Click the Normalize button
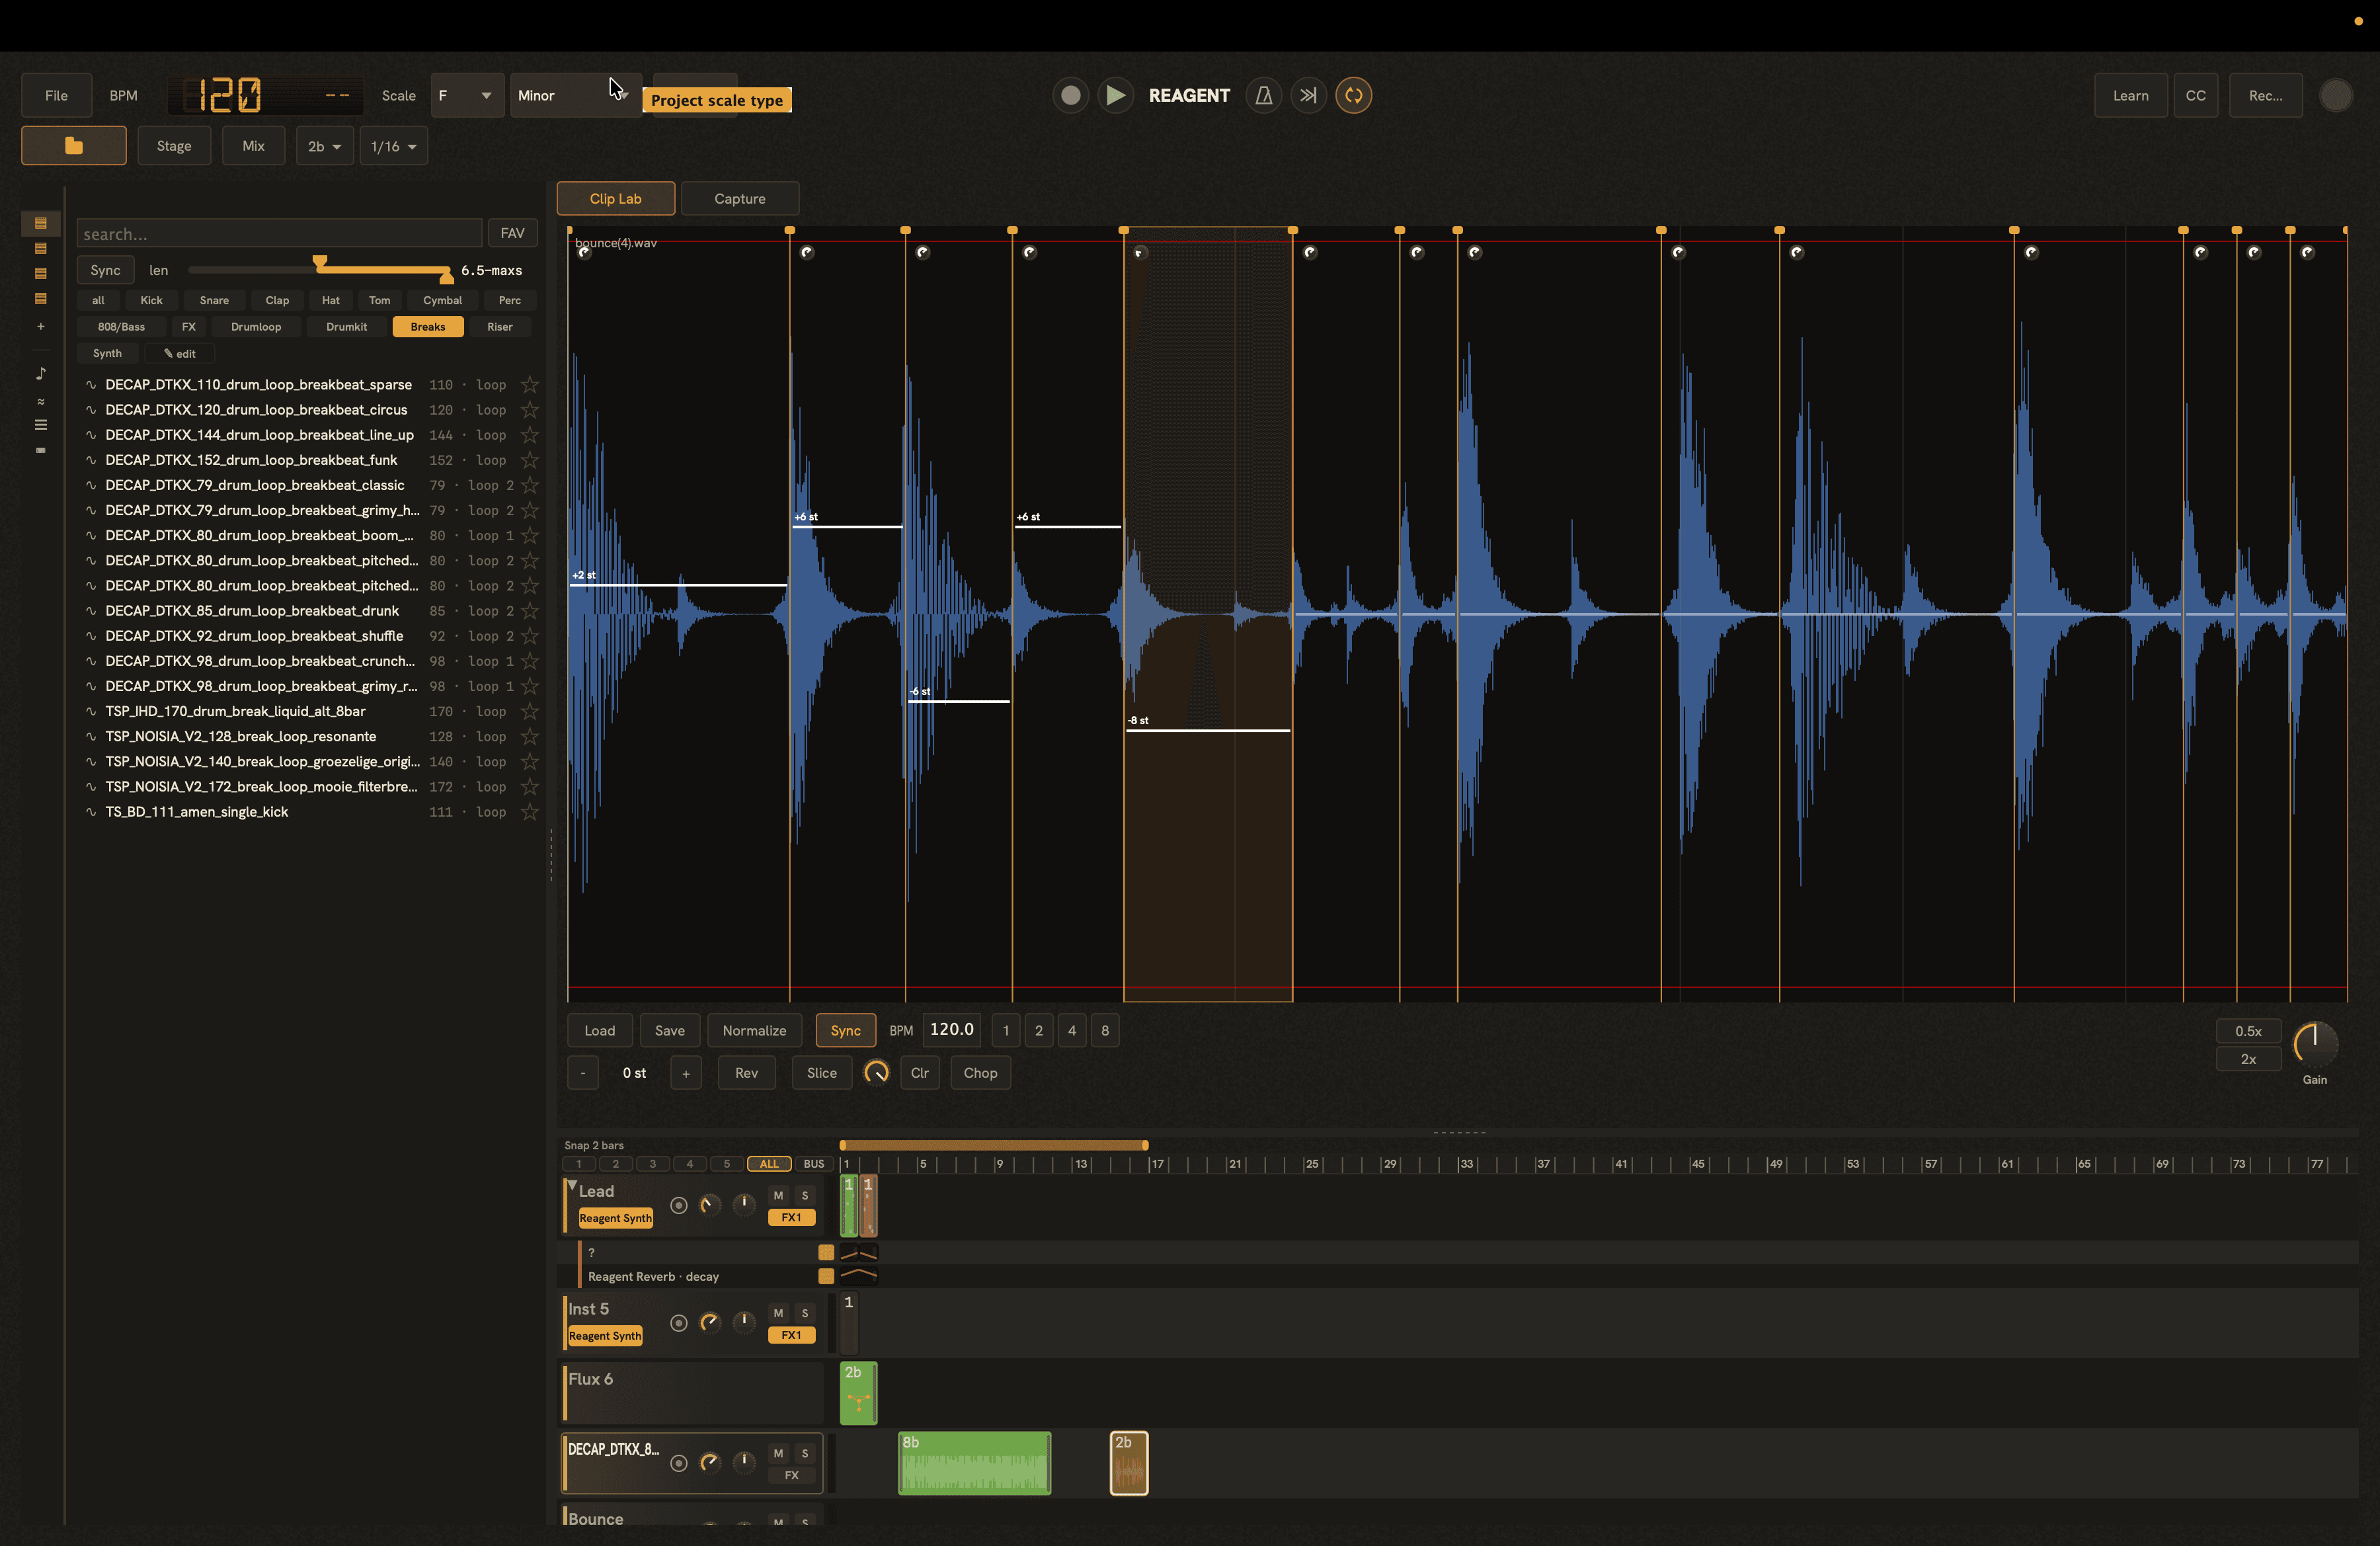This screenshot has width=2380, height=1546. [754, 1030]
